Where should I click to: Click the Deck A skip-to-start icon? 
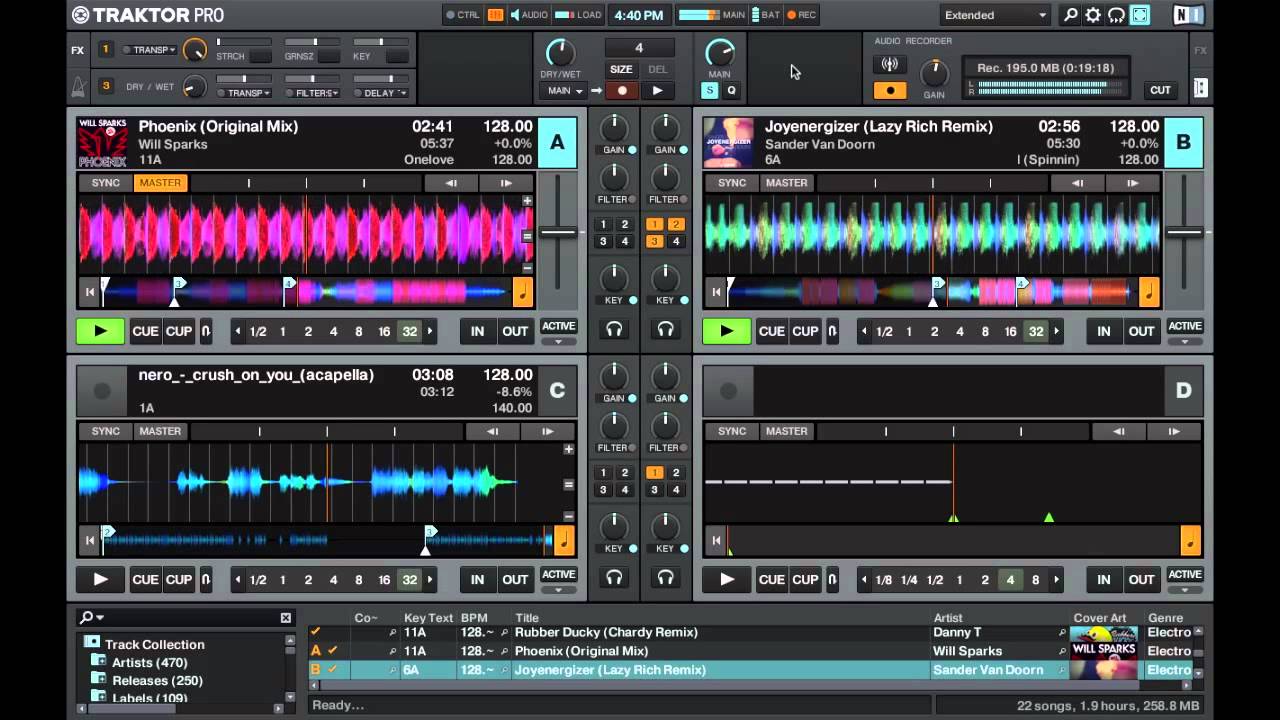89,292
